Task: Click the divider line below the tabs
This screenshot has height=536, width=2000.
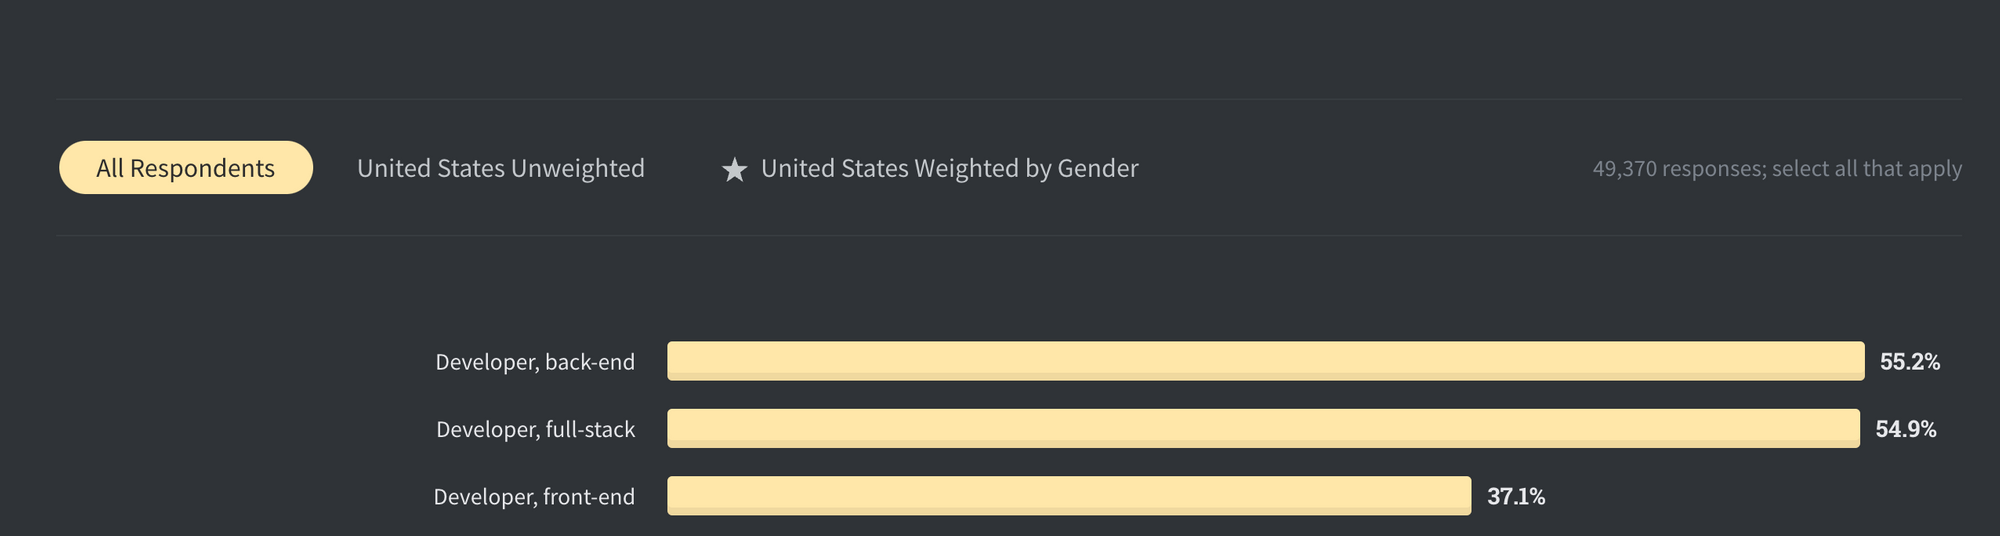Action: 1009,235
